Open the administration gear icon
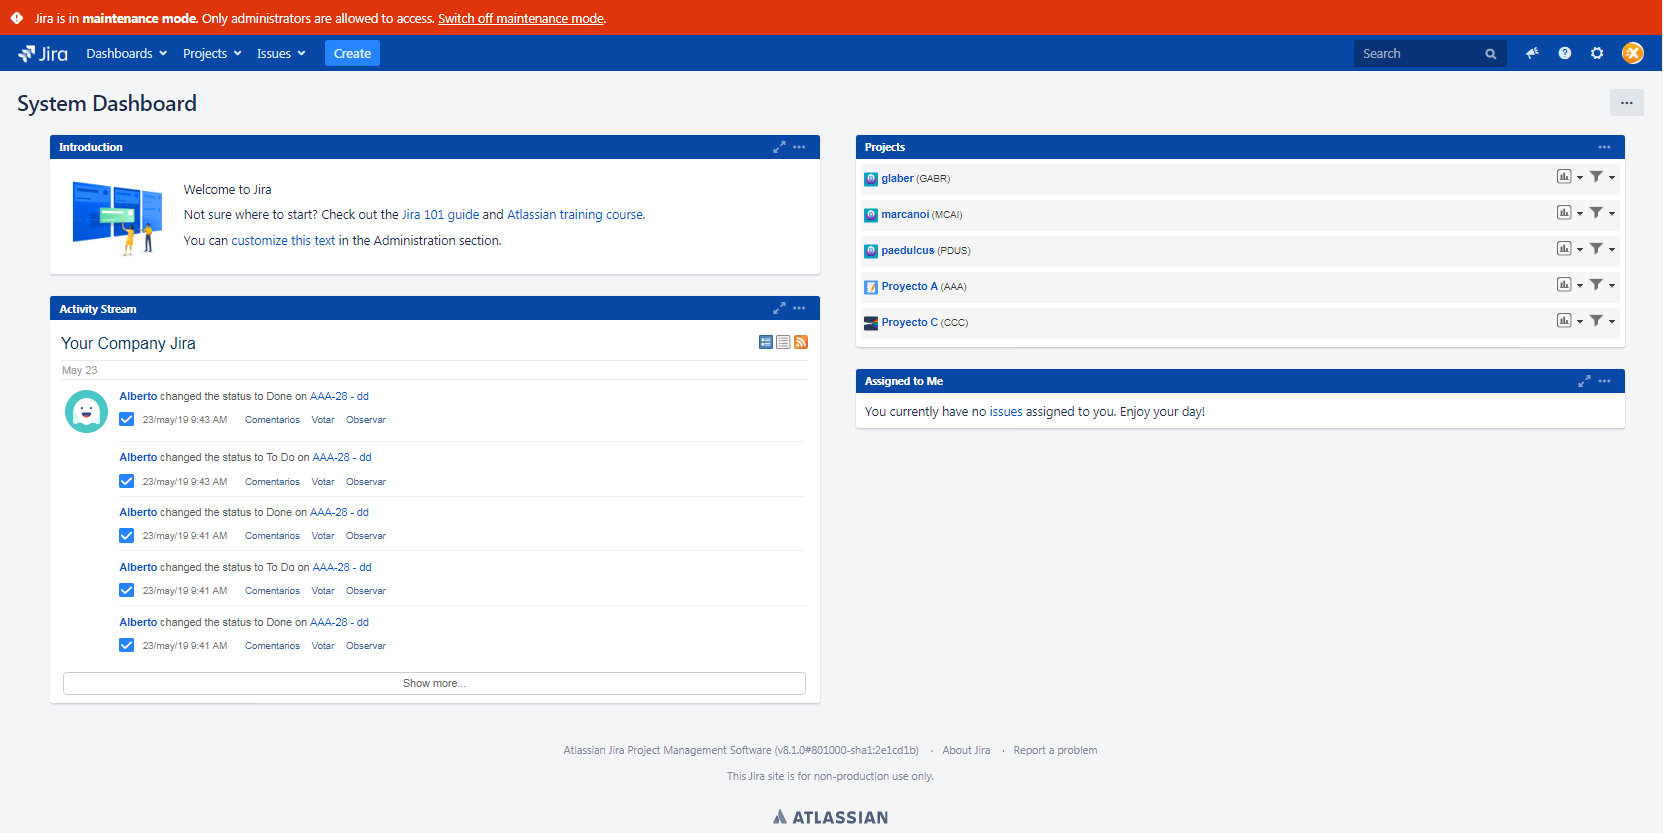 (1597, 53)
